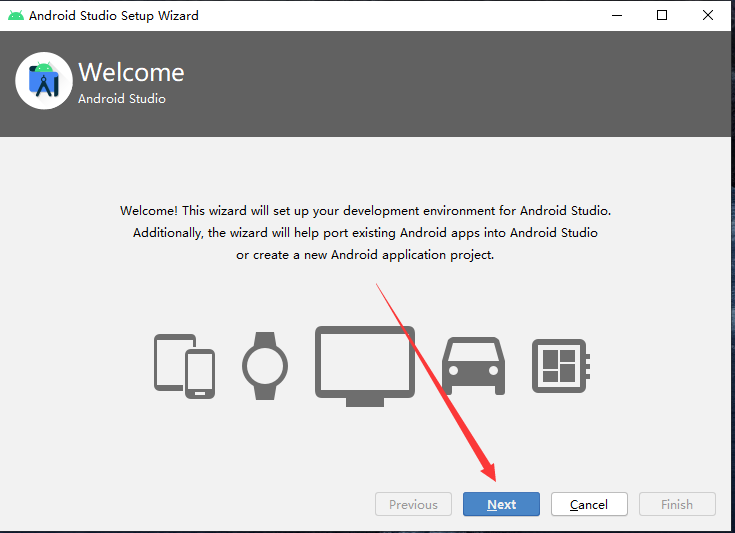Minimize the Setup Wizard window

point(617,15)
